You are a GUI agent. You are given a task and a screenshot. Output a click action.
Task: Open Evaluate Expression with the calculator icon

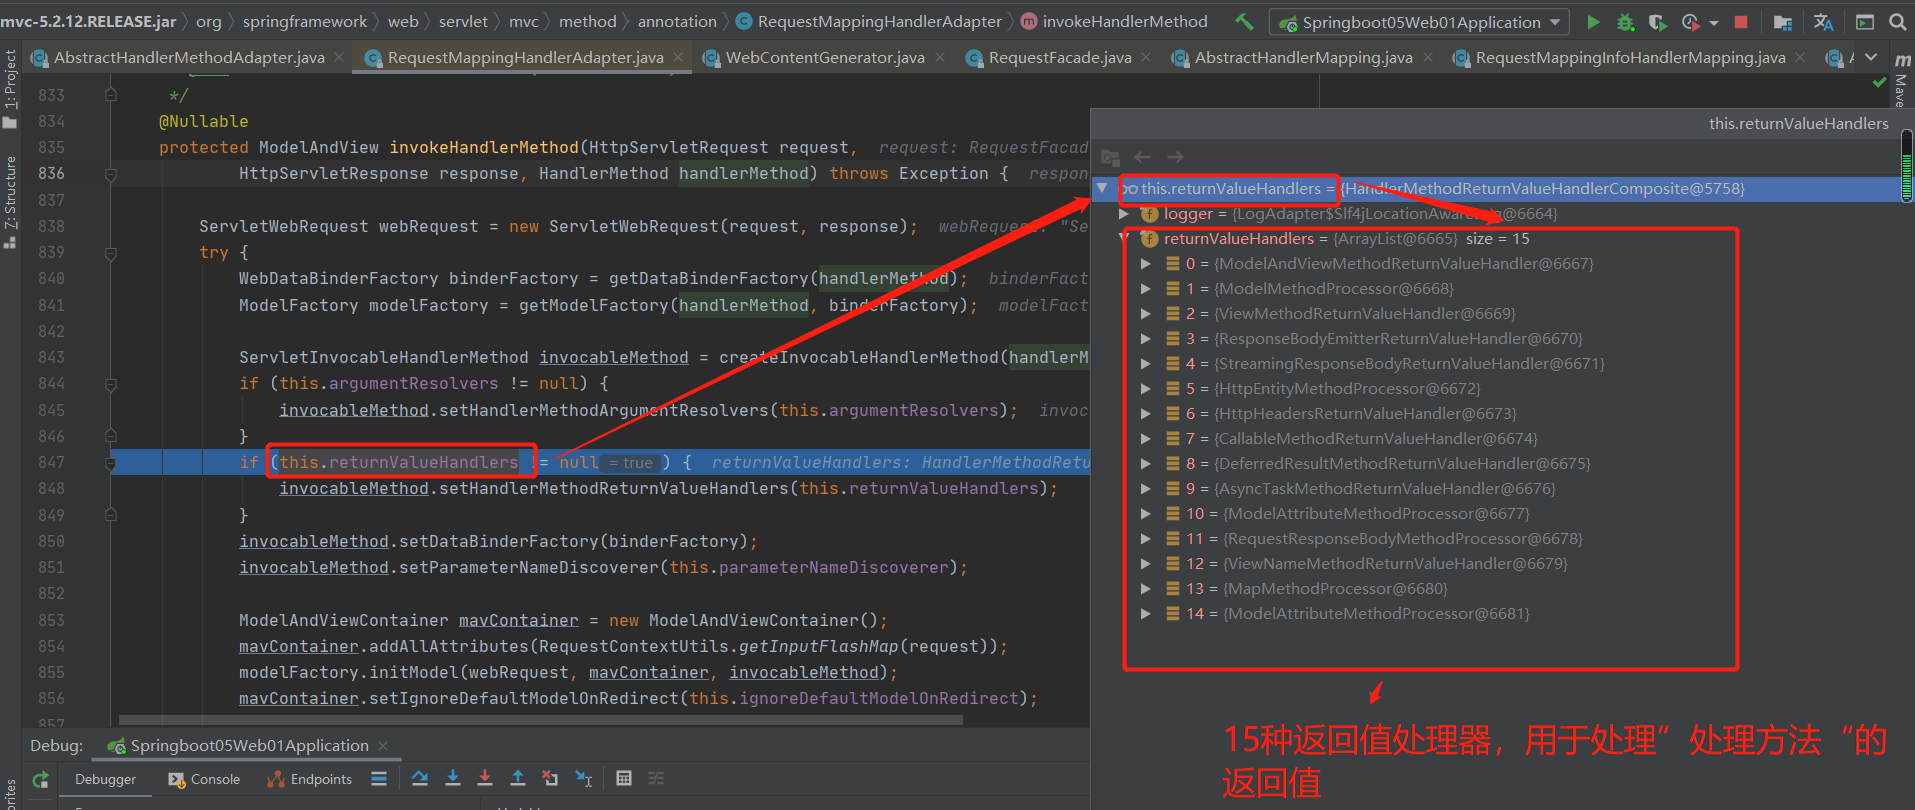click(x=624, y=778)
